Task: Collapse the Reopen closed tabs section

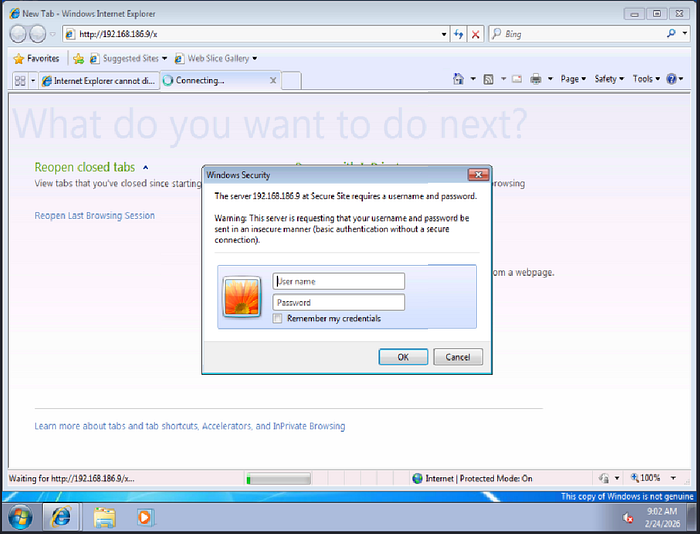Action: coord(146,167)
